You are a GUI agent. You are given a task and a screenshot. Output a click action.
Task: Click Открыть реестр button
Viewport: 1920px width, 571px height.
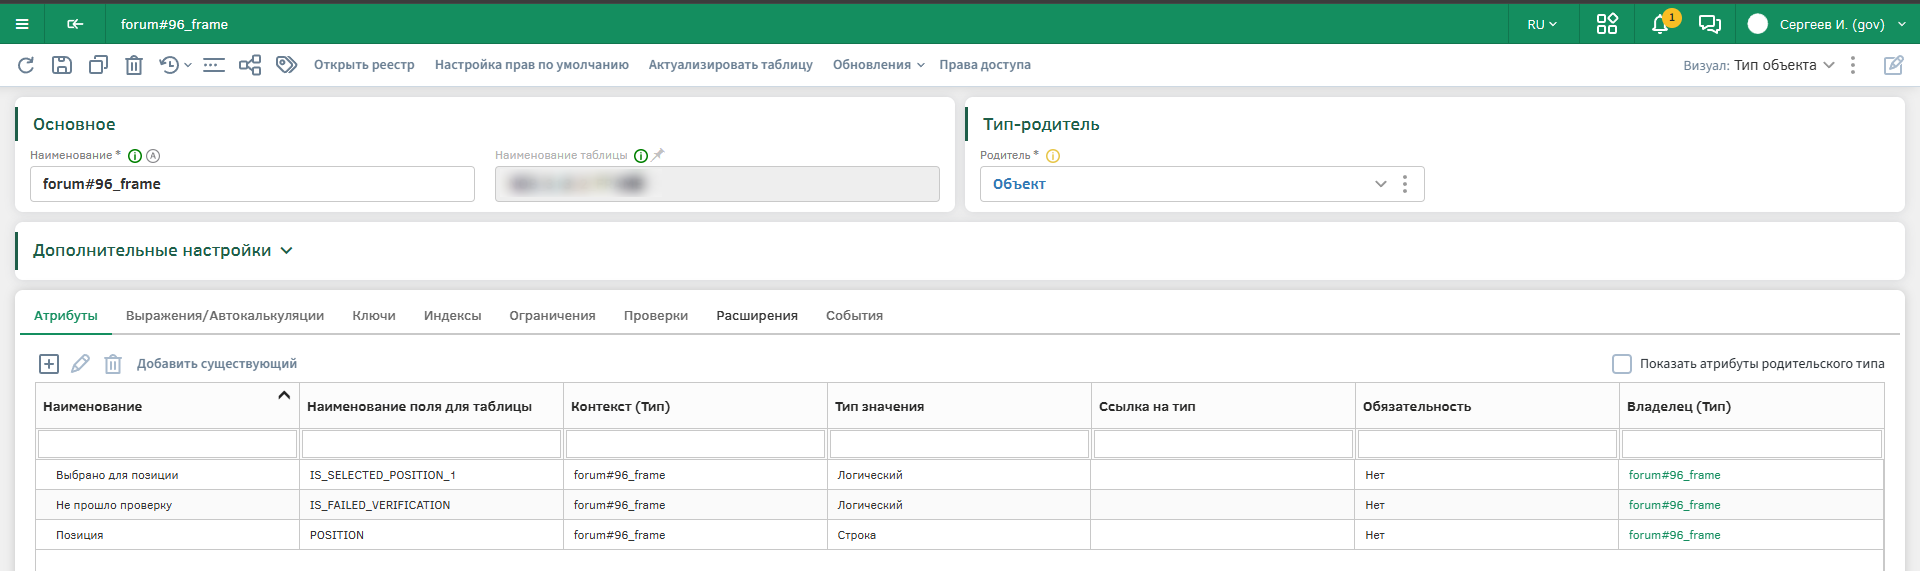[364, 65]
